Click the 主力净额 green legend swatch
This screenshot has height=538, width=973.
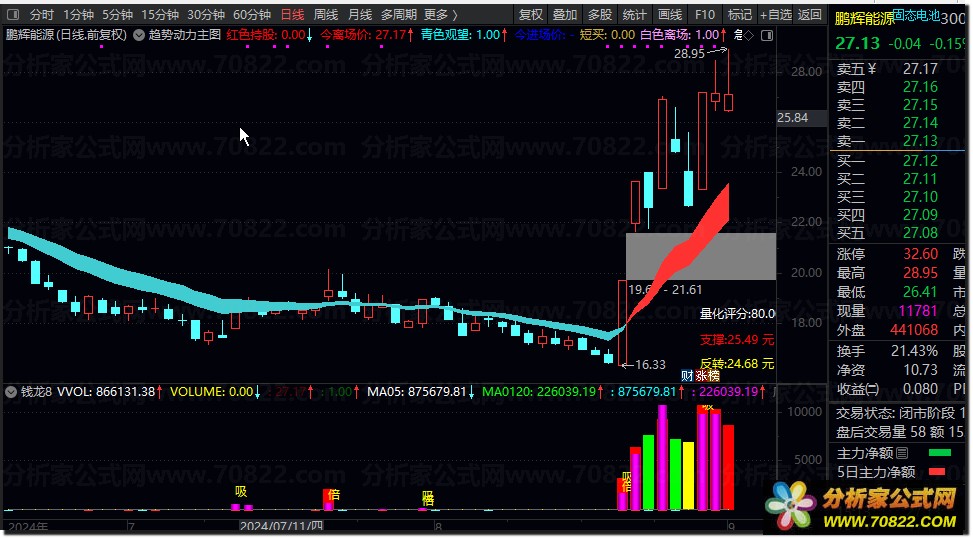tap(939, 454)
